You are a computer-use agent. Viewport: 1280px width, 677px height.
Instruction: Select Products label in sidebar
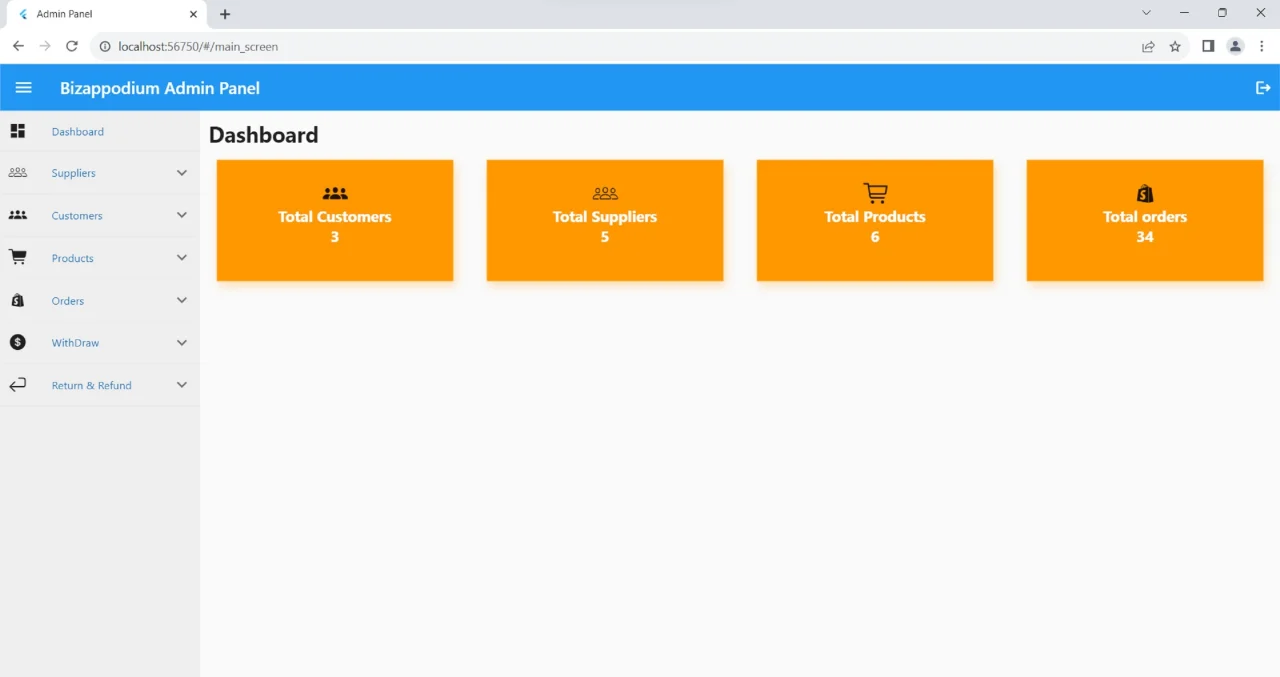[x=73, y=258]
